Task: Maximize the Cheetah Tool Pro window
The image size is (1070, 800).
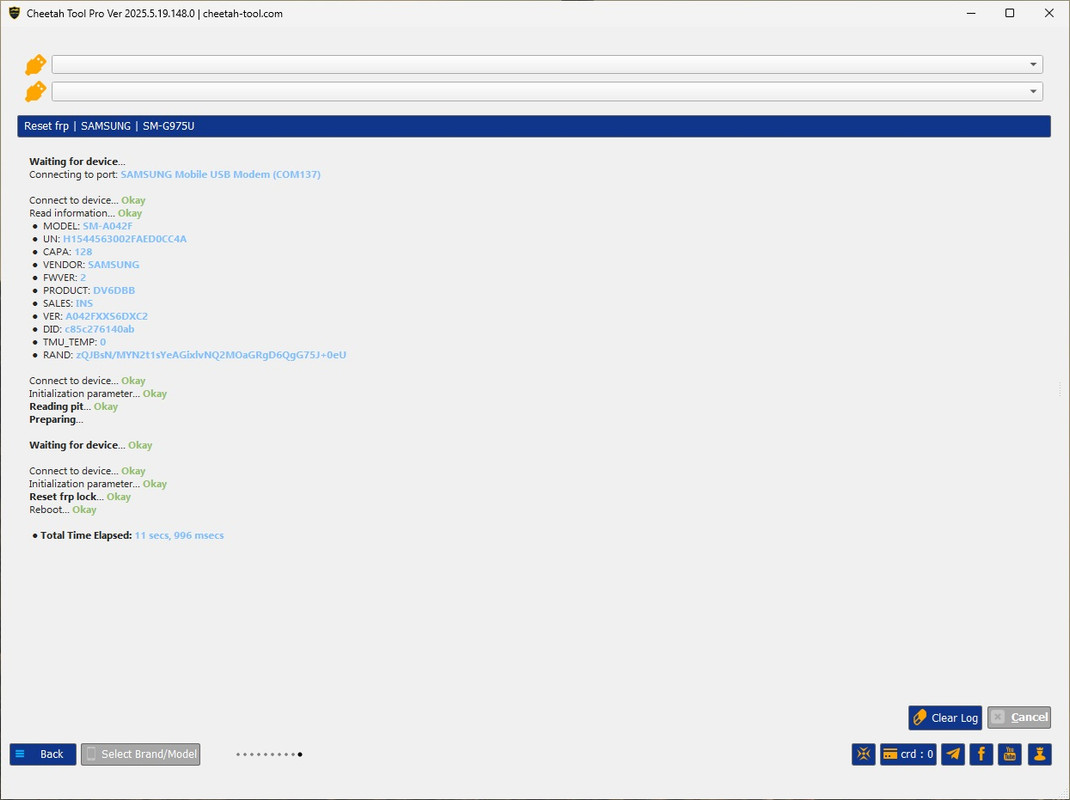Action: coord(1010,13)
